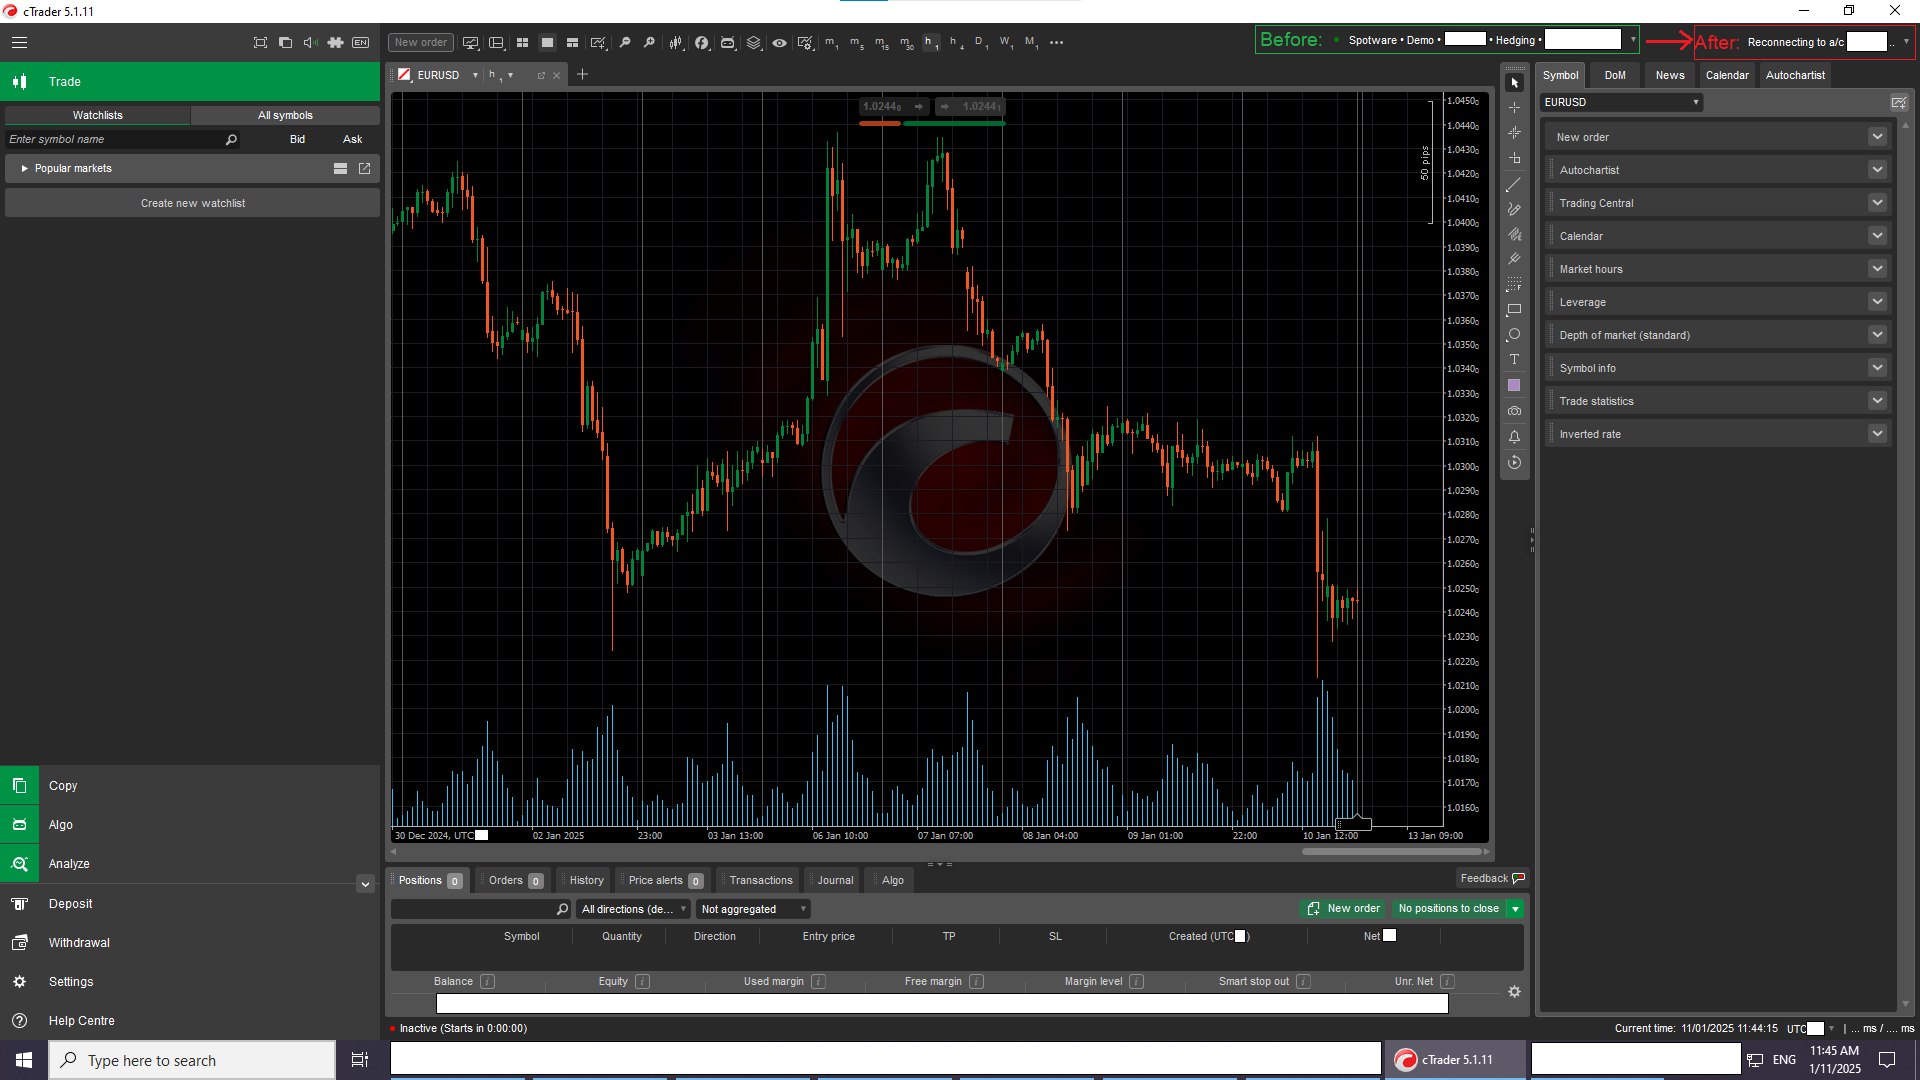Open the All directions filter dropdown
The image size is (1920, 1080).
pyautogui.click(x=634, y=909)
